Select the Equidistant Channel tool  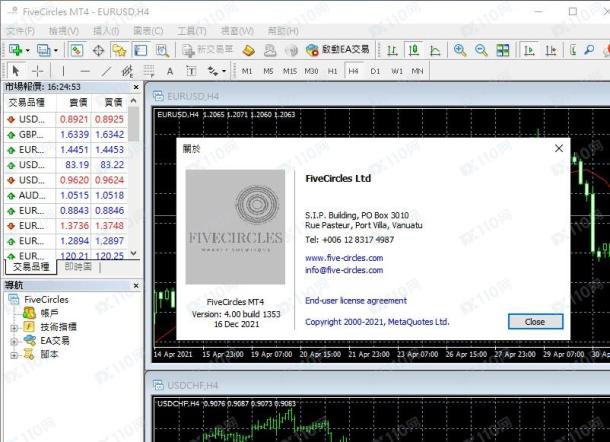tap(128, 71)
